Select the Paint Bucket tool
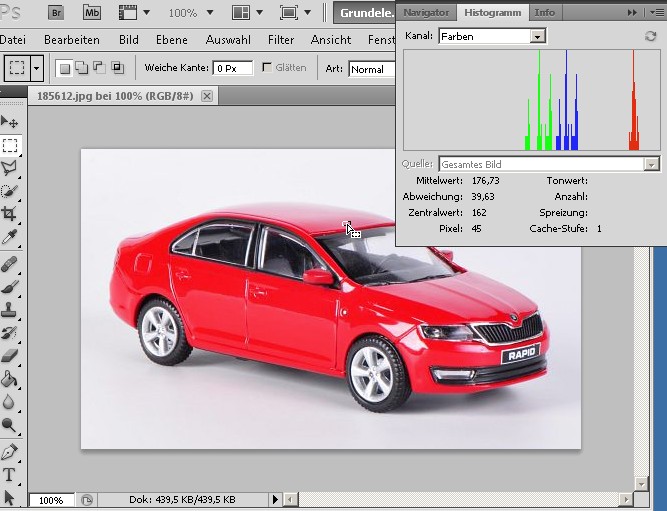 (x=9, y=379)
